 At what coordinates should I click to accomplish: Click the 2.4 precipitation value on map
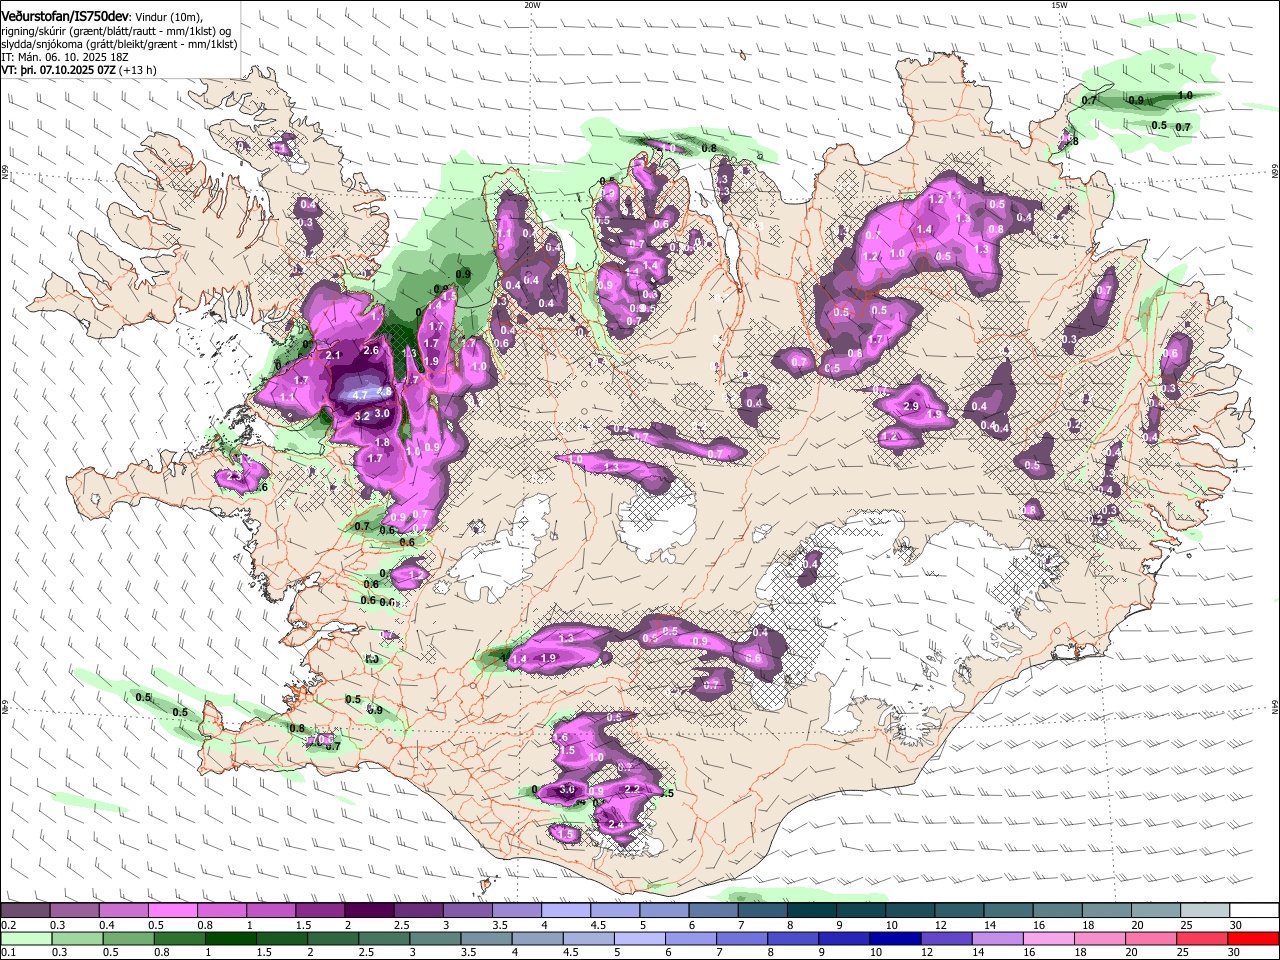(x=616, y=824)
